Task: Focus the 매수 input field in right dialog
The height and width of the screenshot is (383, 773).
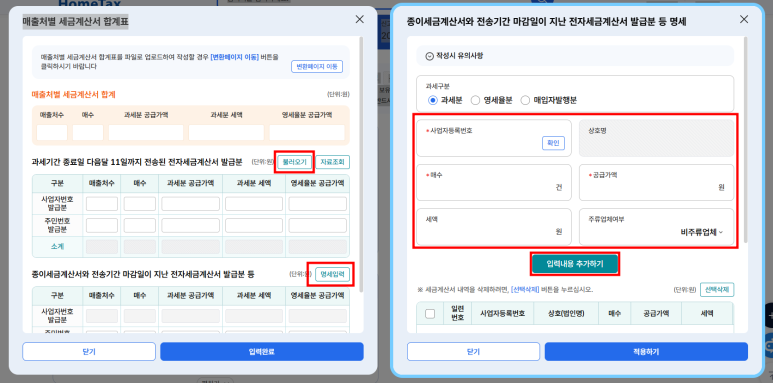Action: coord(494,182)
